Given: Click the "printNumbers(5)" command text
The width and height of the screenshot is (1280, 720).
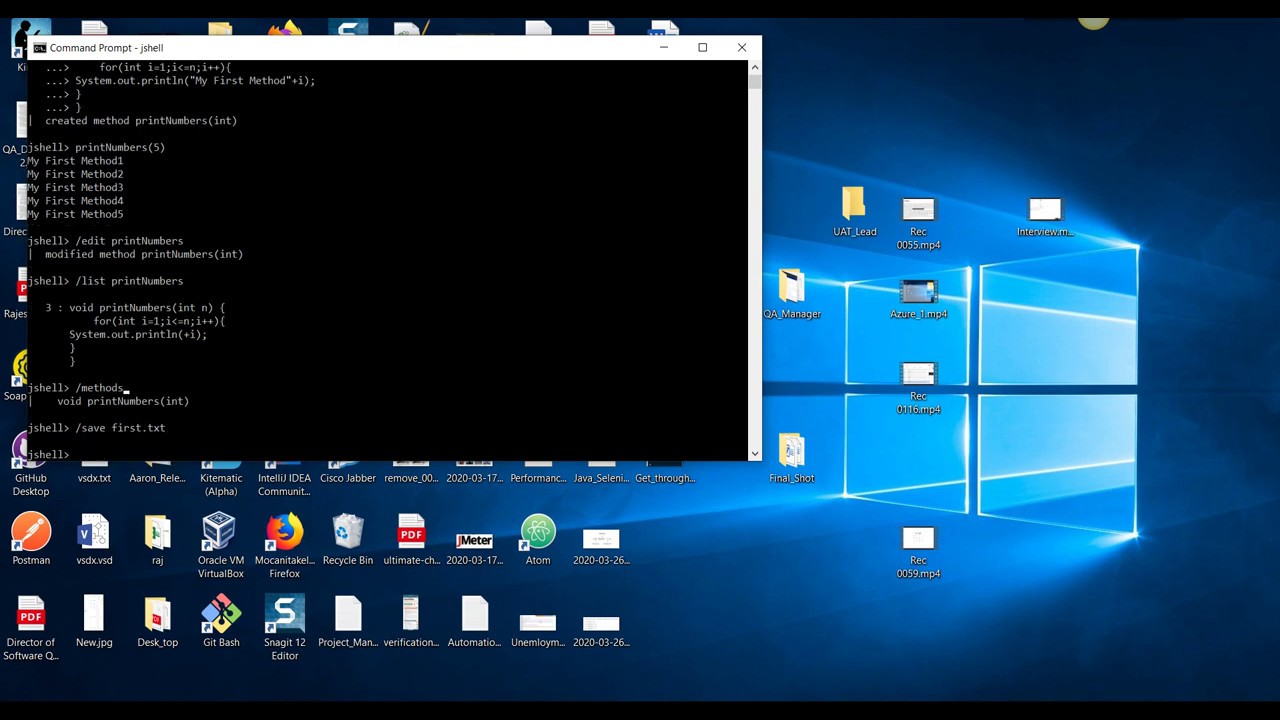Looking at the screenshot, I should click(x=120, y=147).
